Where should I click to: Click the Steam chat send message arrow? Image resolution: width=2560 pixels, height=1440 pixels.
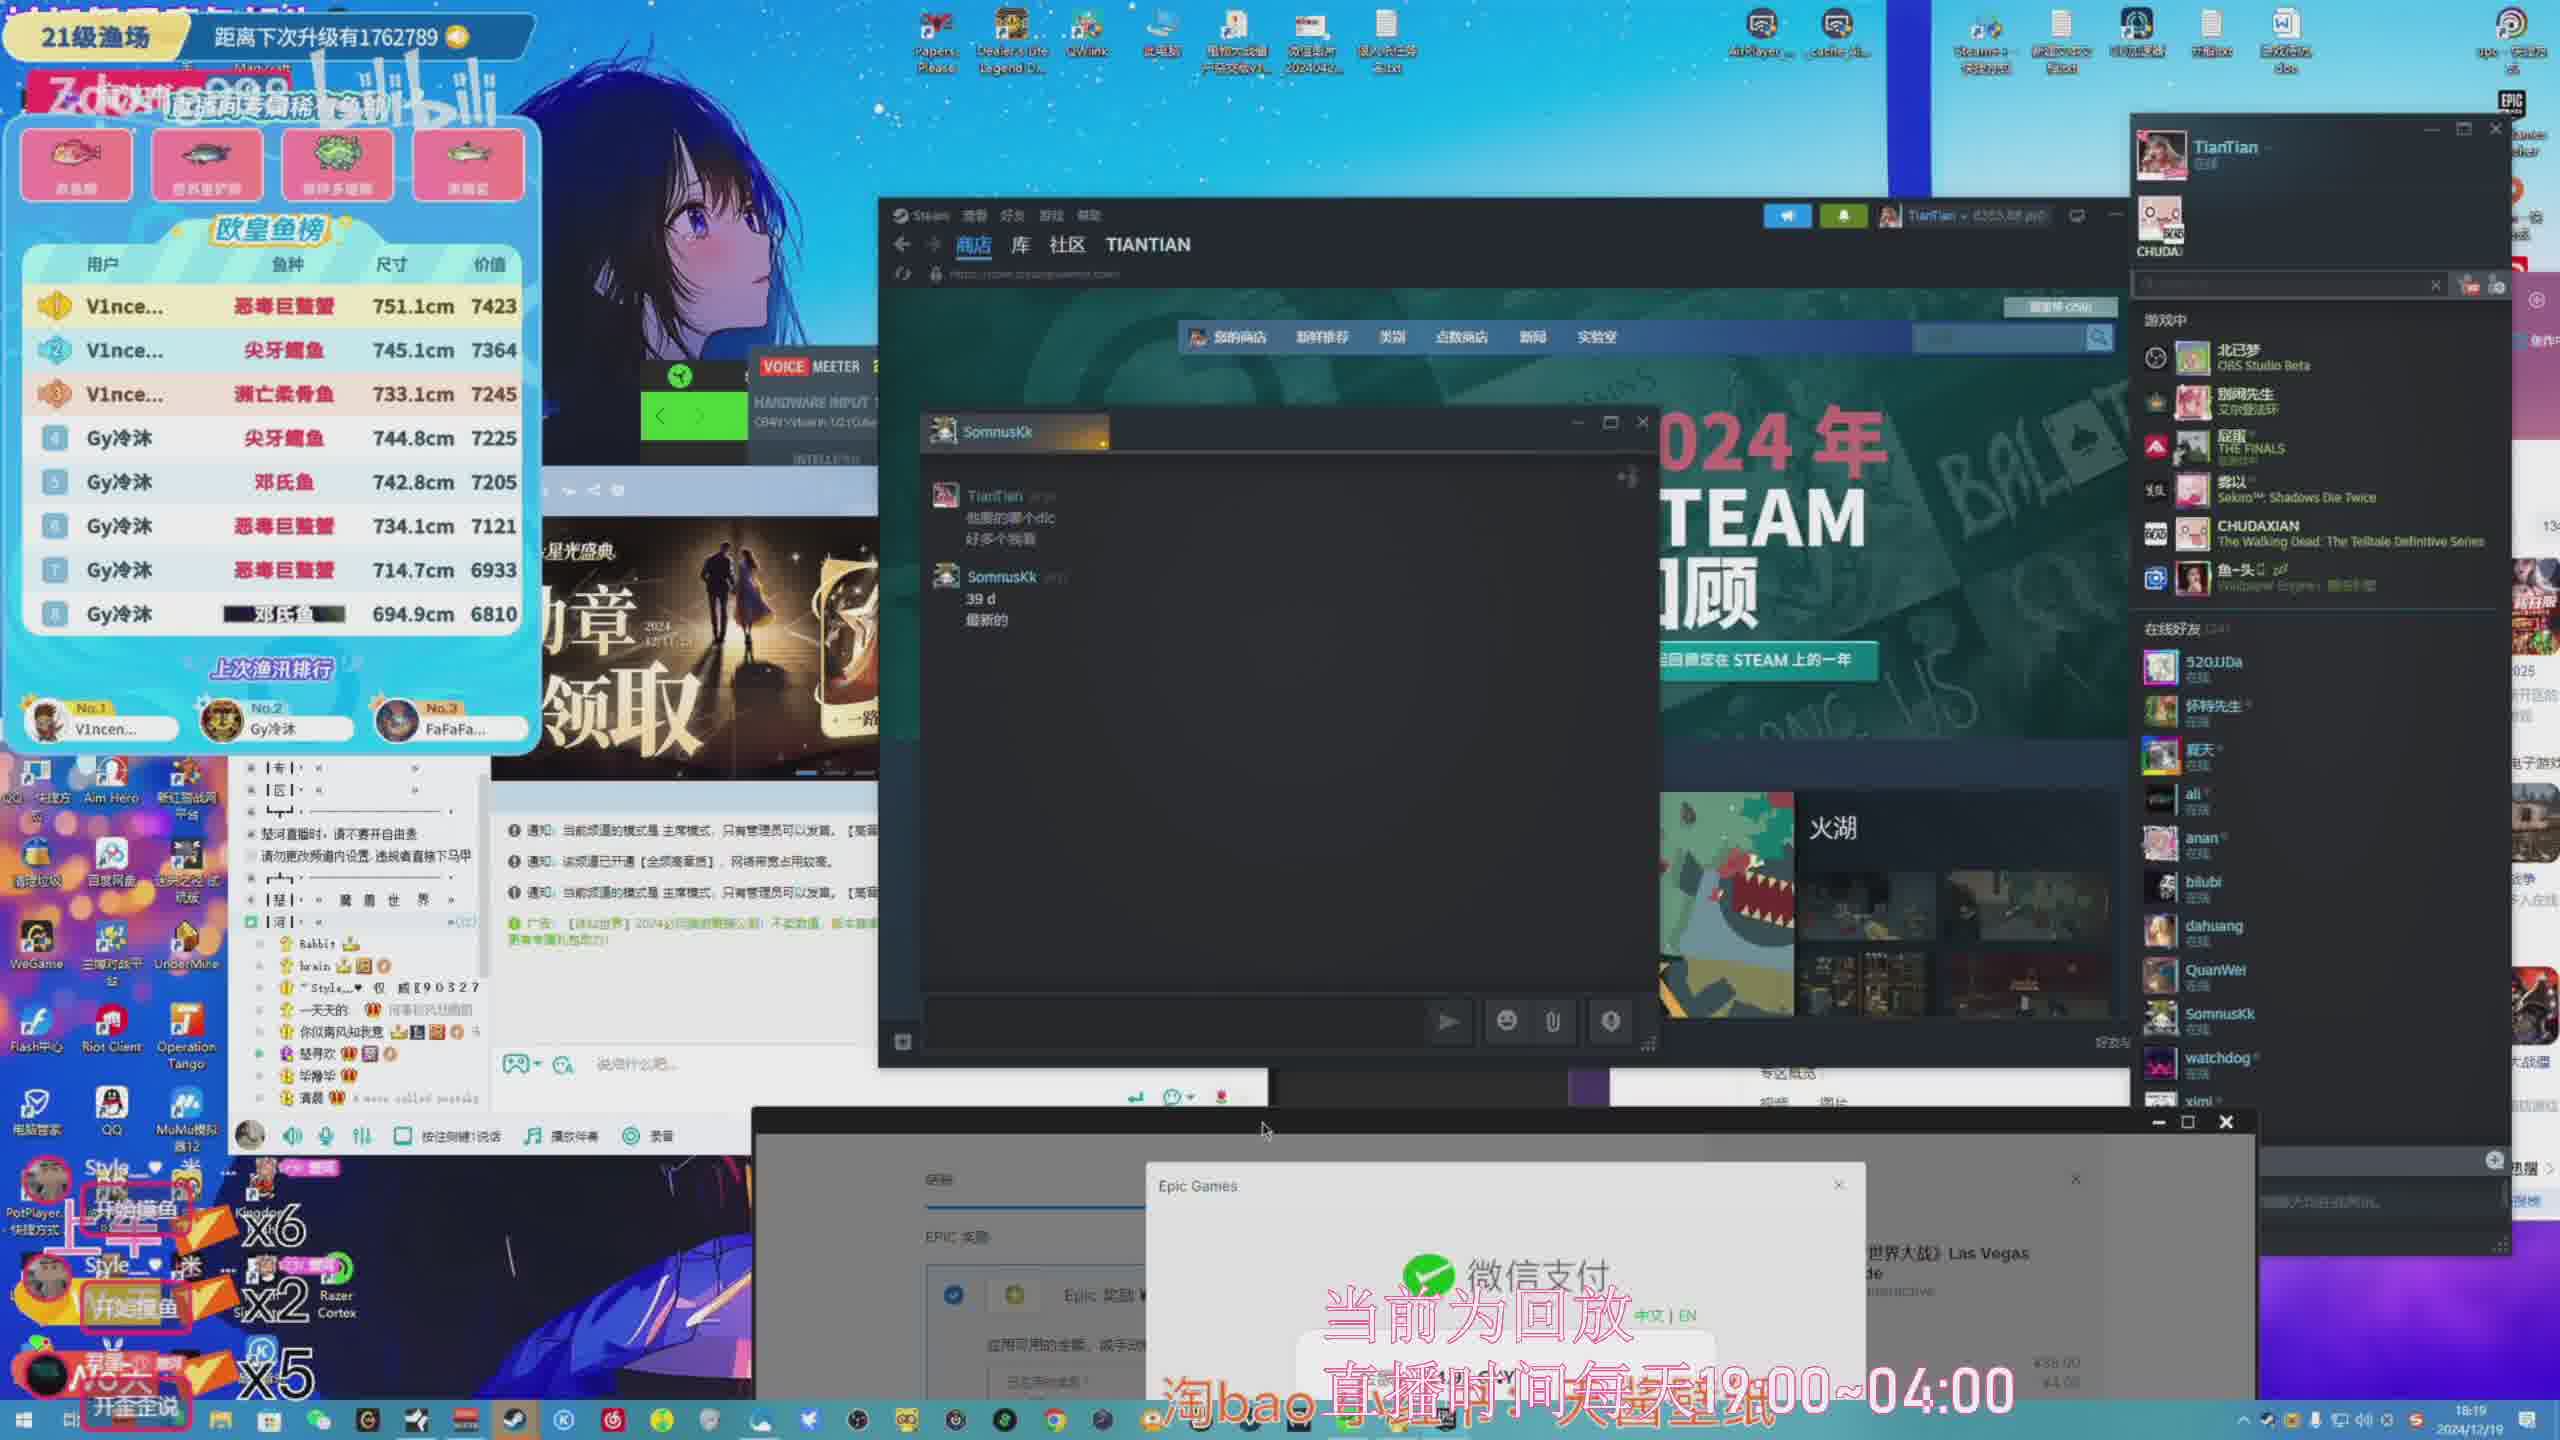click(x=1447, y=1021)
